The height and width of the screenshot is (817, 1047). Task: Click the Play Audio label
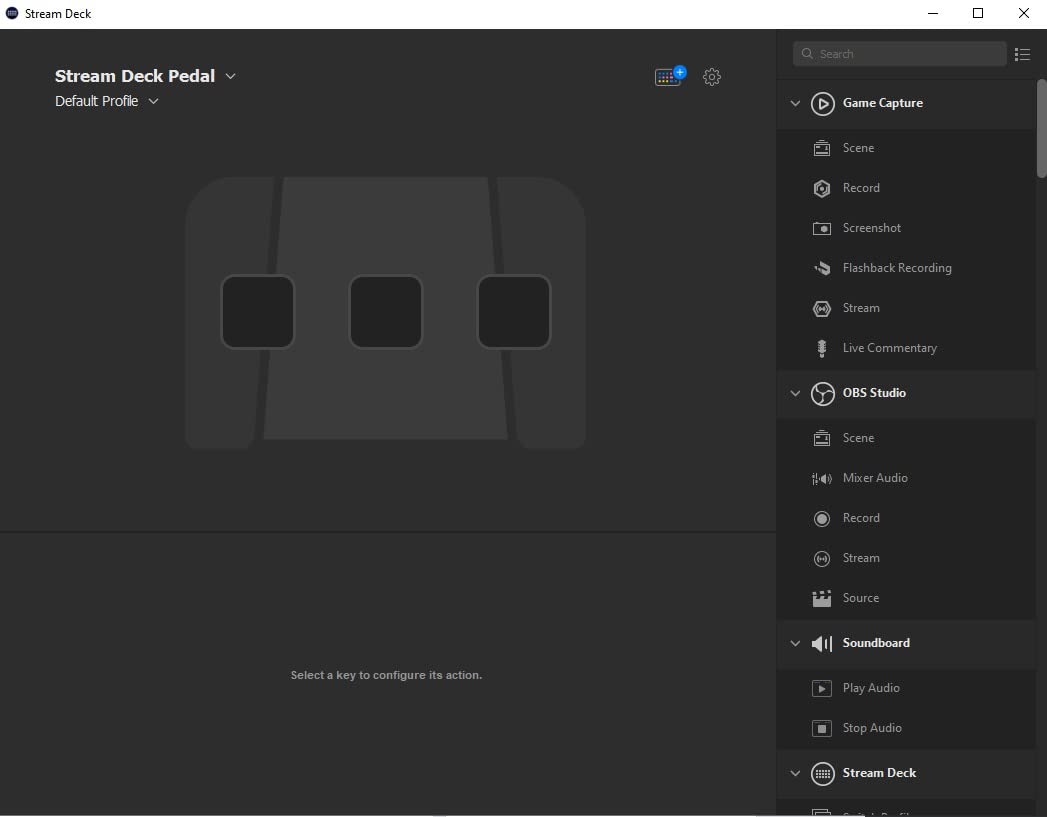point(871,688)
